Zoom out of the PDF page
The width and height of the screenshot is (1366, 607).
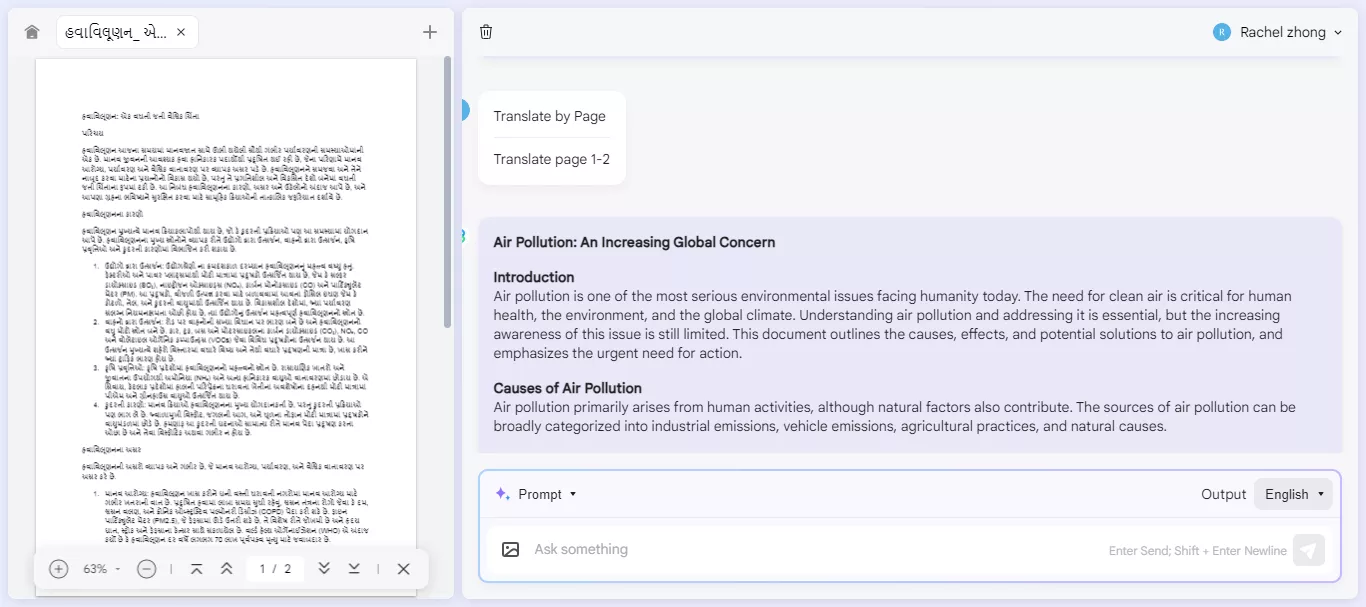147,569
